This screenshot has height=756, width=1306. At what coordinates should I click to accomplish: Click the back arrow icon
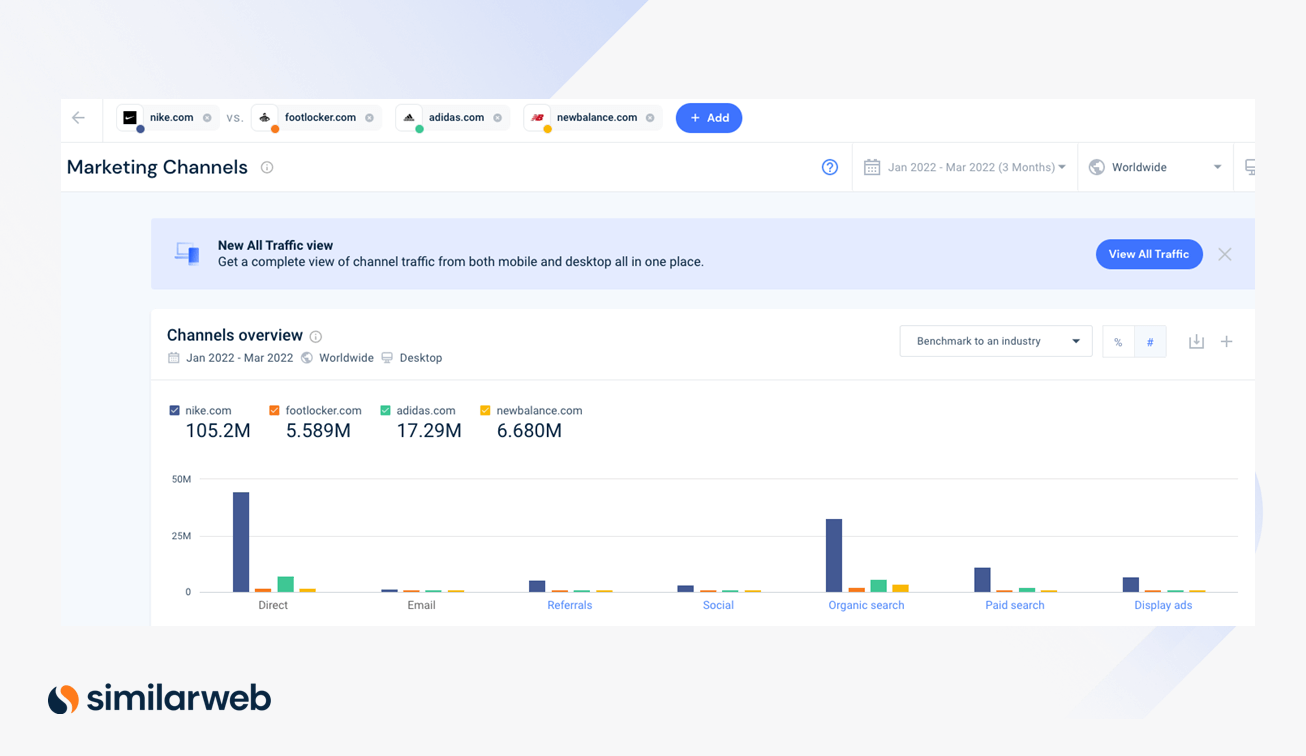pyautogui.click(x=79, y=118)
